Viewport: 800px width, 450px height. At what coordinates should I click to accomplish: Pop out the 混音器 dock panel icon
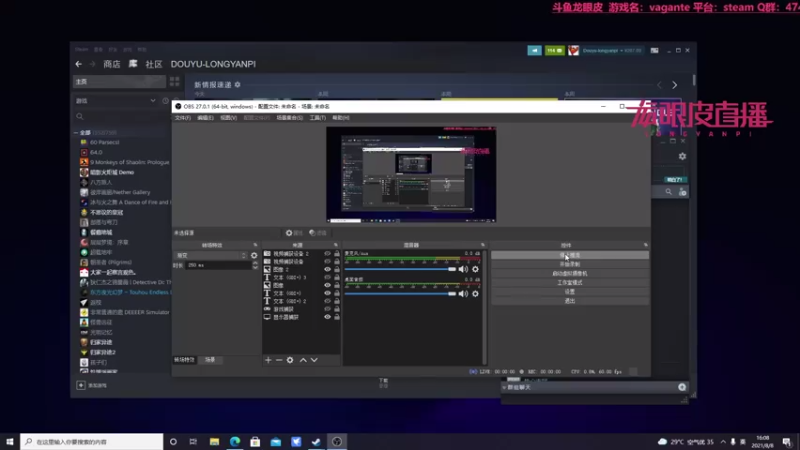tap(483, 245)
